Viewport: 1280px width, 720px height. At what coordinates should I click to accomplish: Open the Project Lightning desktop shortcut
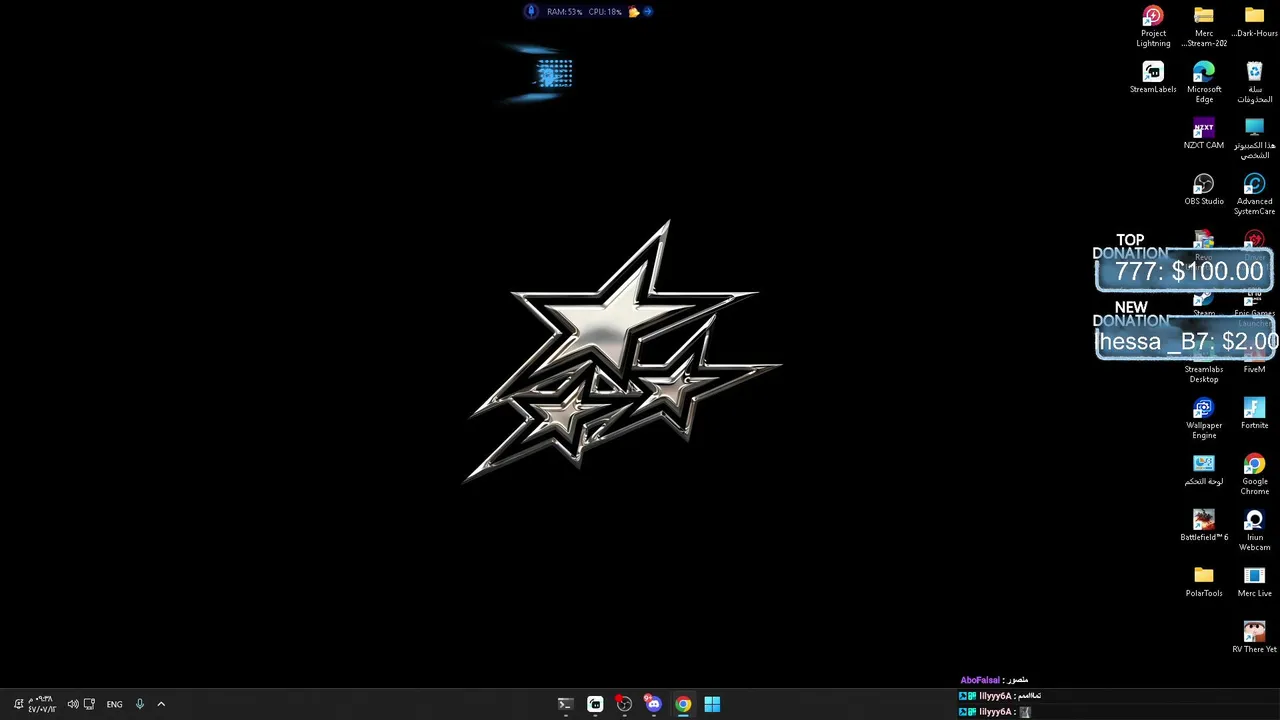coord(1153,27)
